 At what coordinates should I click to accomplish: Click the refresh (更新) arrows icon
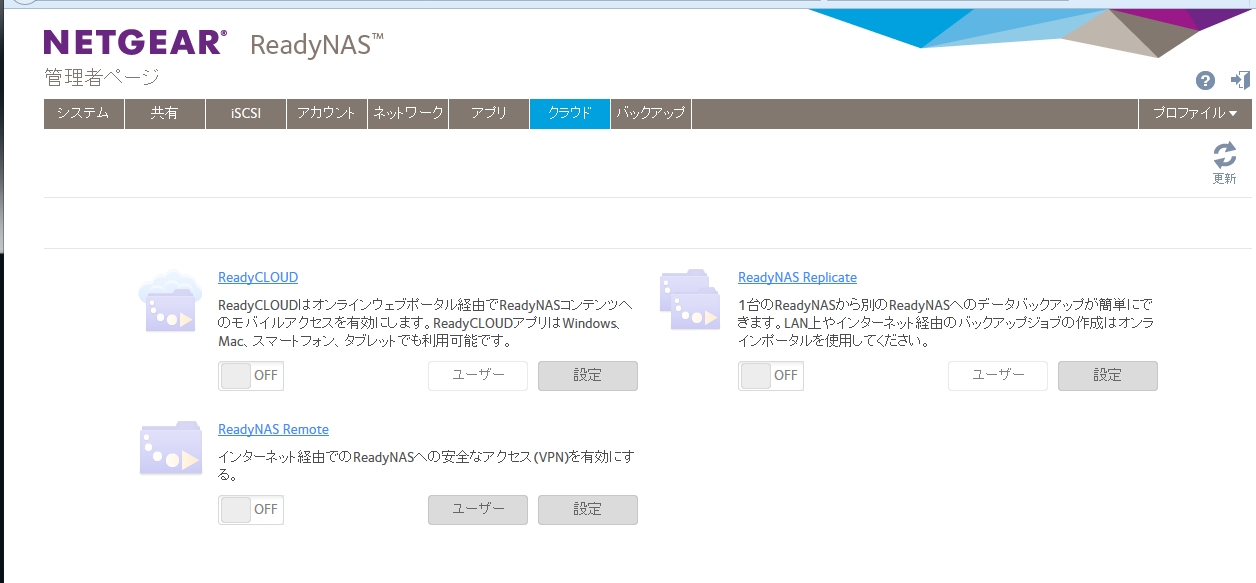coord(1225,155)
